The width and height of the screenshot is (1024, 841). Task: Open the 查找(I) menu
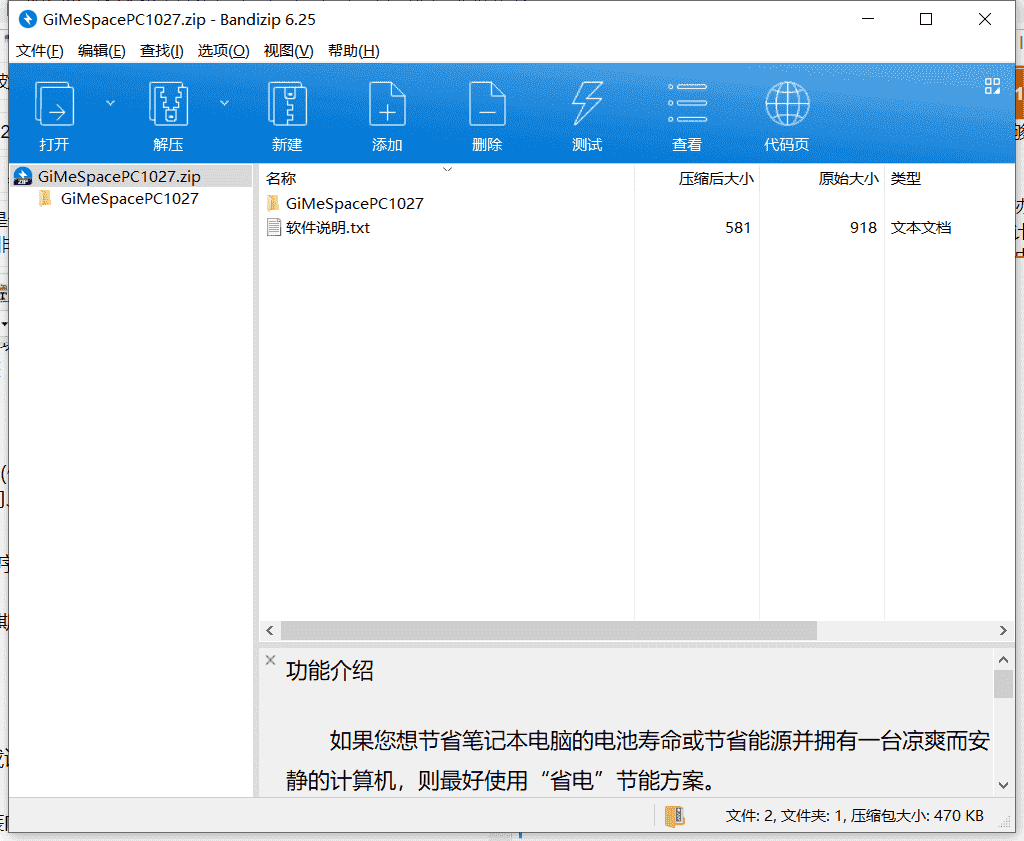[161, 51]
